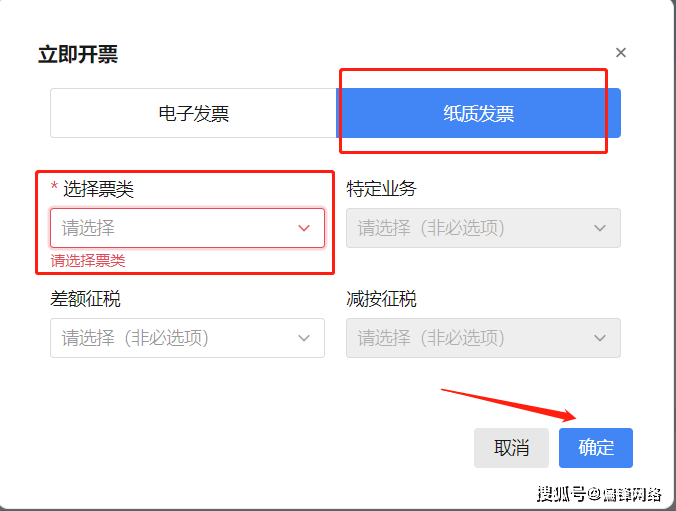676x511 pixels.
Task: Confirm with the 确定 button
Action: (596, 448)
